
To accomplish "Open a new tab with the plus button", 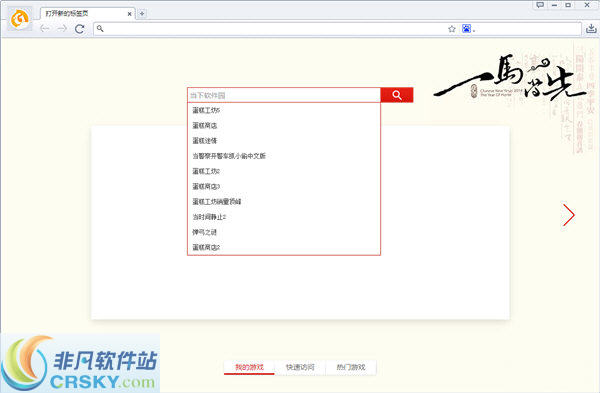I will [142, 13].
